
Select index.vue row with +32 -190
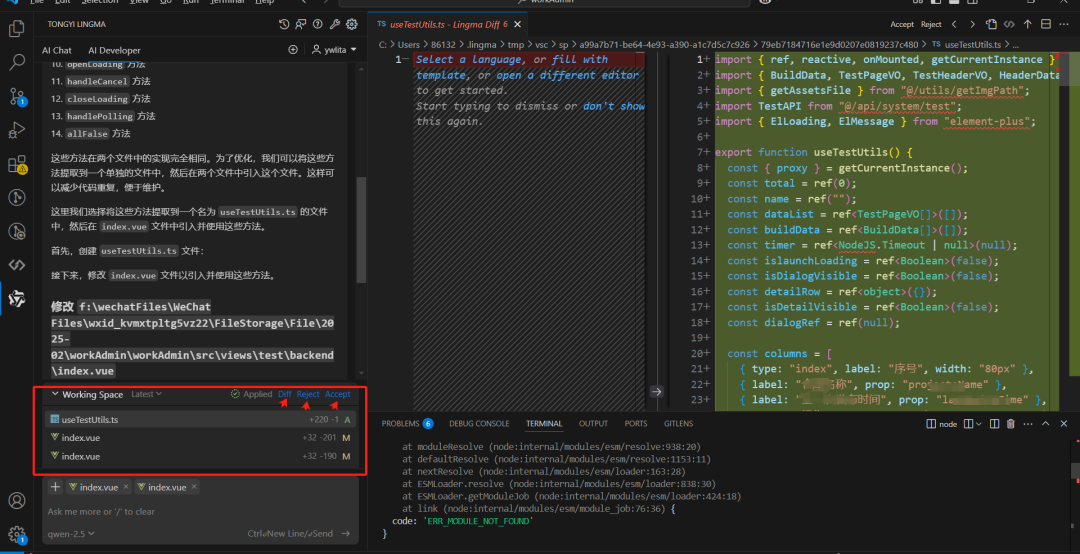click(x=201, y=456)
